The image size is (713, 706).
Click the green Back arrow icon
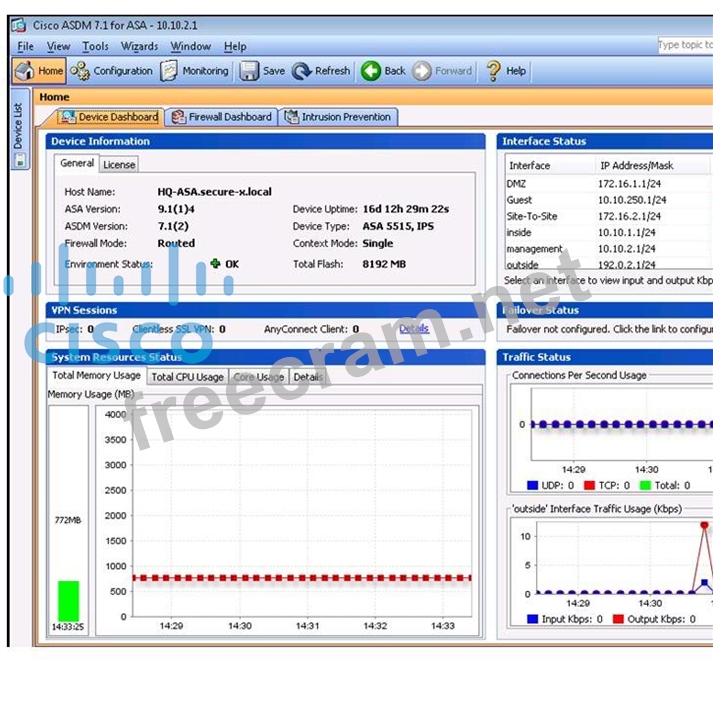coord(371,71)
